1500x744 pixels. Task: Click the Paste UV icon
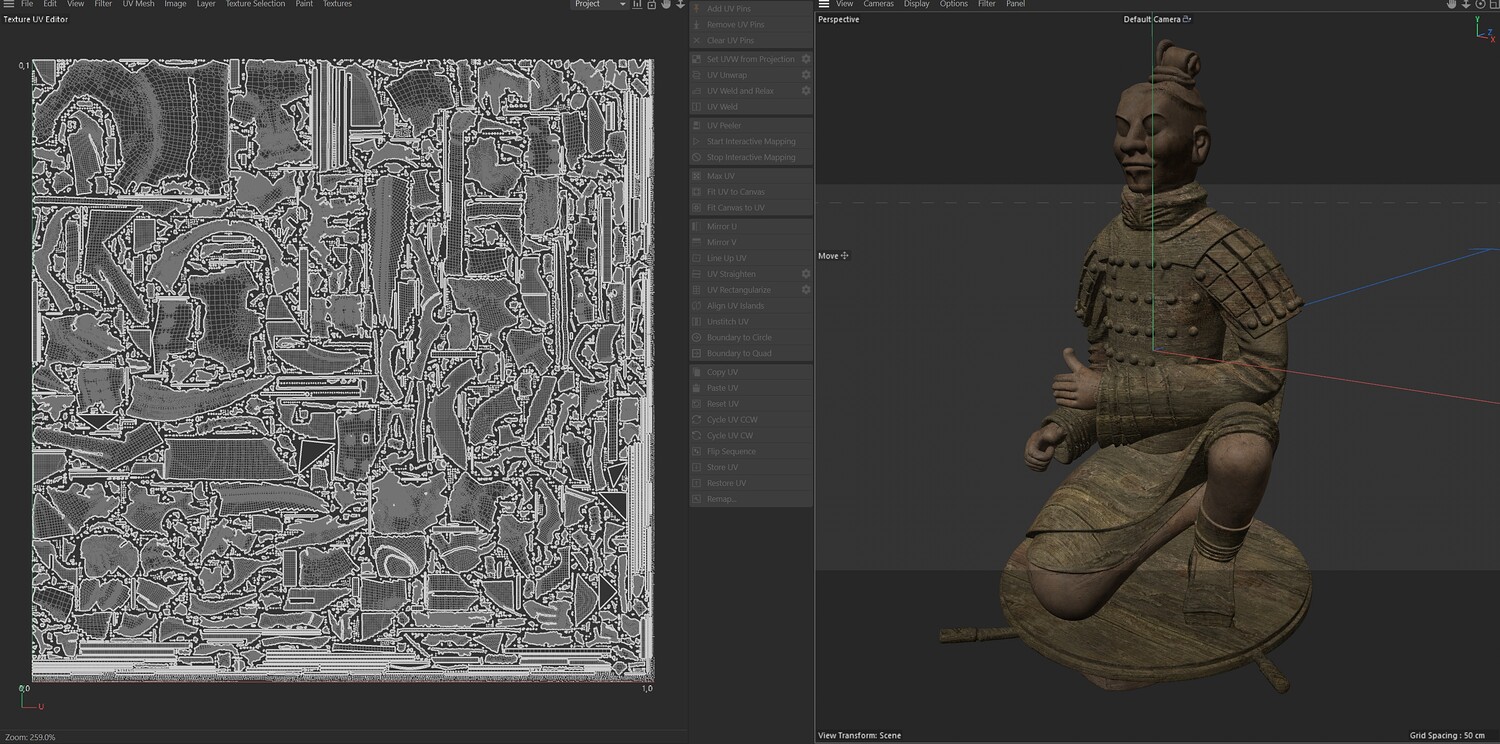pos(697,388)
